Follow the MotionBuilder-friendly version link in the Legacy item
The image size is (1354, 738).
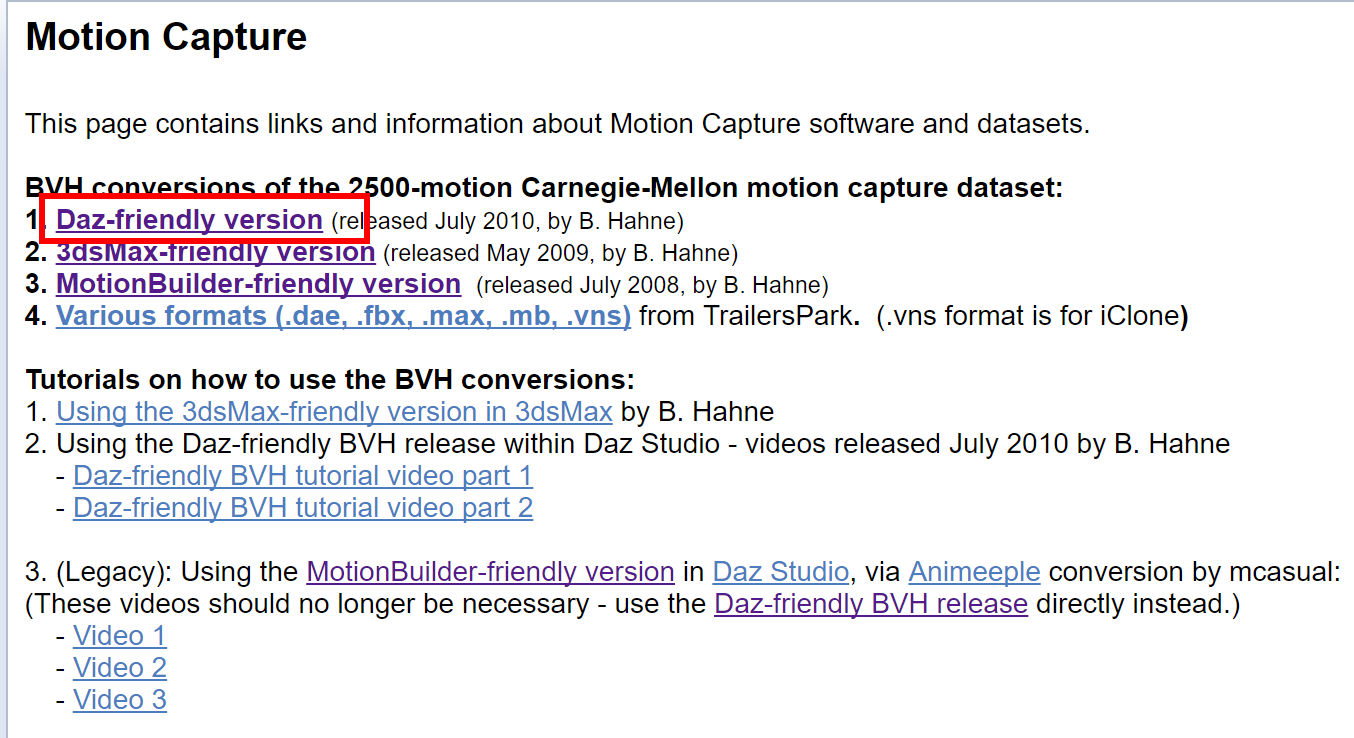490,572
